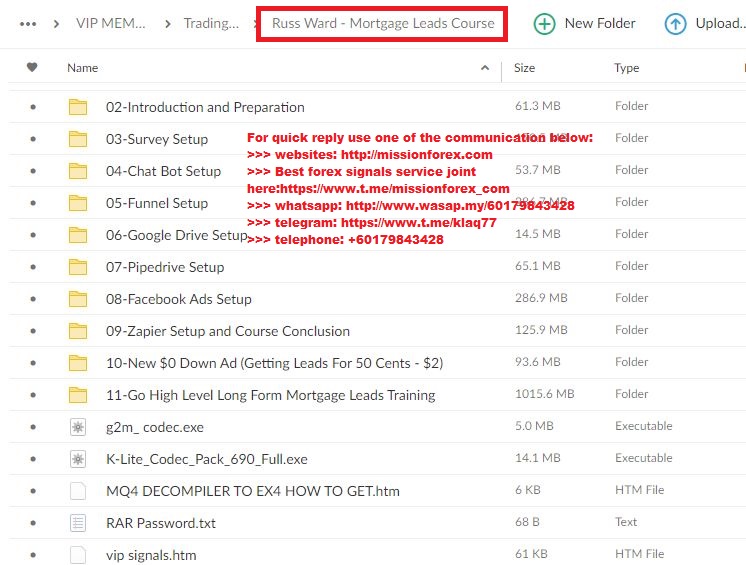The width and height of the screenshot is (746, 565).
Task: Click the Upload arrow icon
Action: [x=675, y=24]
